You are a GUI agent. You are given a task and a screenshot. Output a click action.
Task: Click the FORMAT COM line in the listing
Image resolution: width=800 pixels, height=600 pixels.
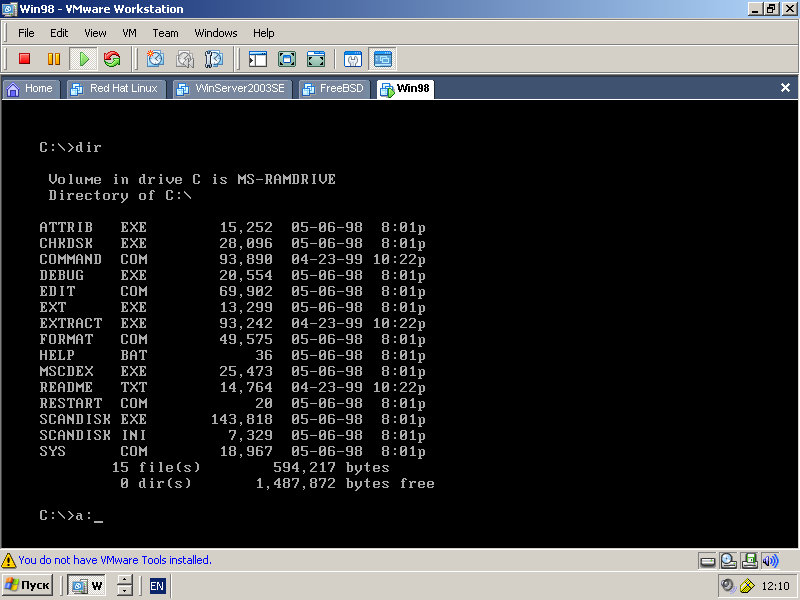[233, 339]
